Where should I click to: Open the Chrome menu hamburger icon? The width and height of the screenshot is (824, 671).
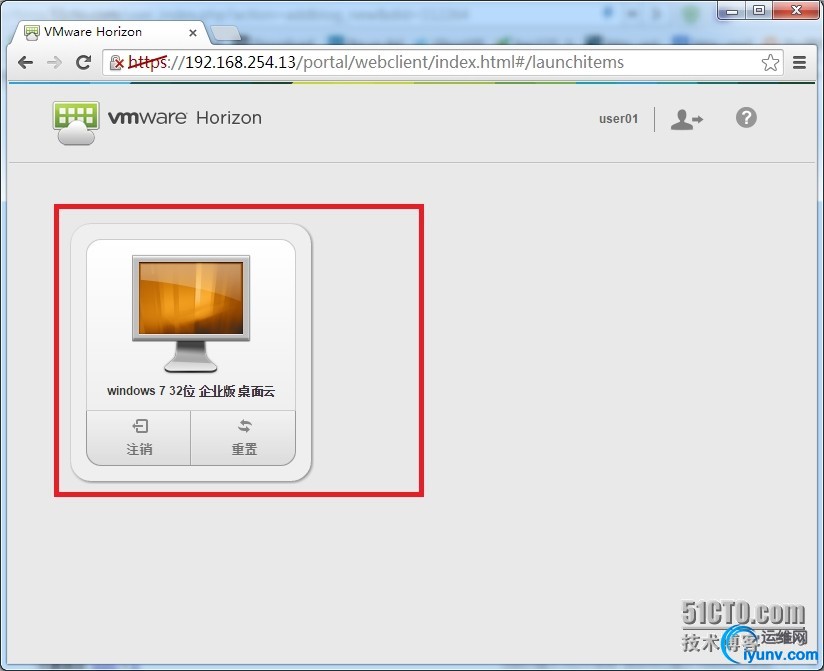pos(799,63)
